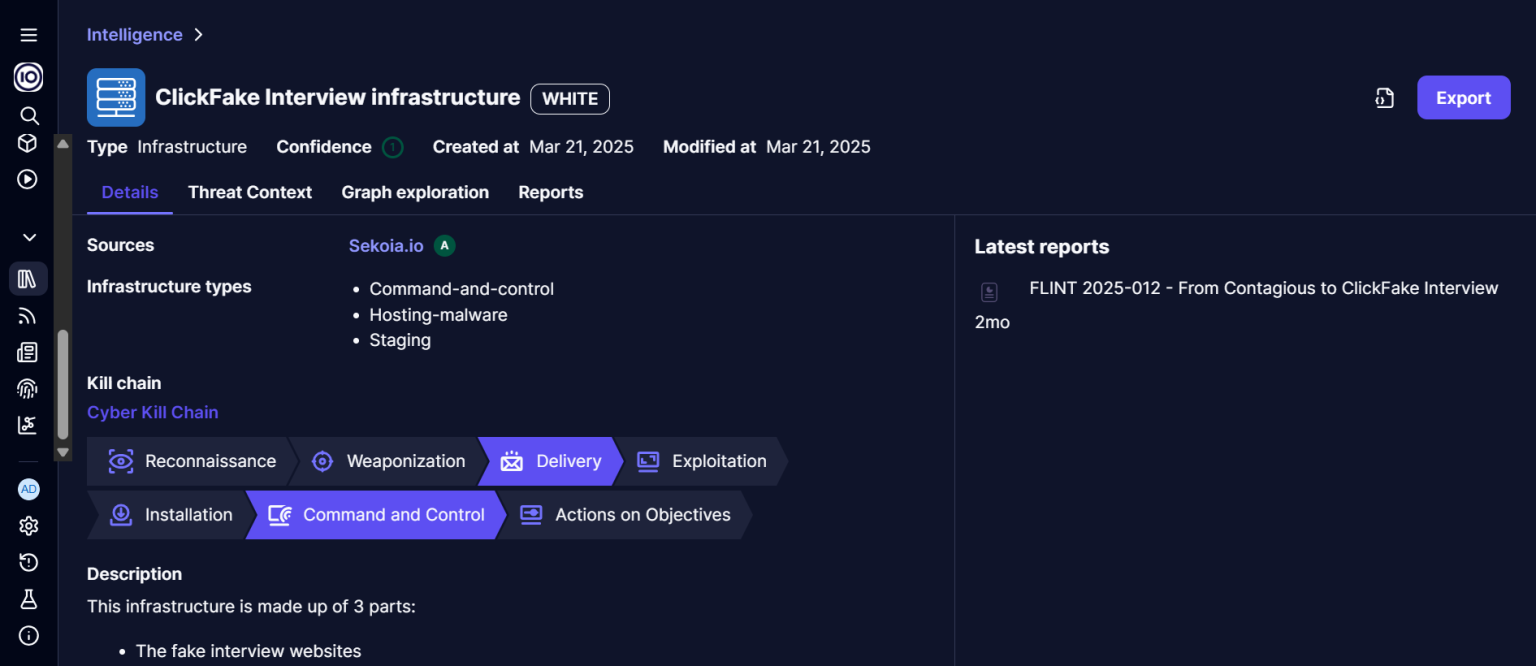The image size is (1536, 666).
Task: Open the hamburger menu in sidebar
Action: (x=28, y=35)
